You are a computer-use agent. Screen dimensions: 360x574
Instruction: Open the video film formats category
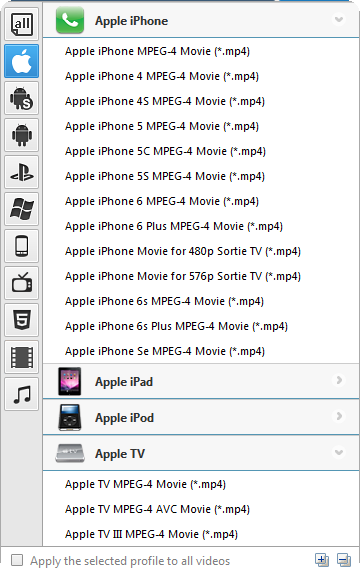pyautogui.click(x=22, y=357)
